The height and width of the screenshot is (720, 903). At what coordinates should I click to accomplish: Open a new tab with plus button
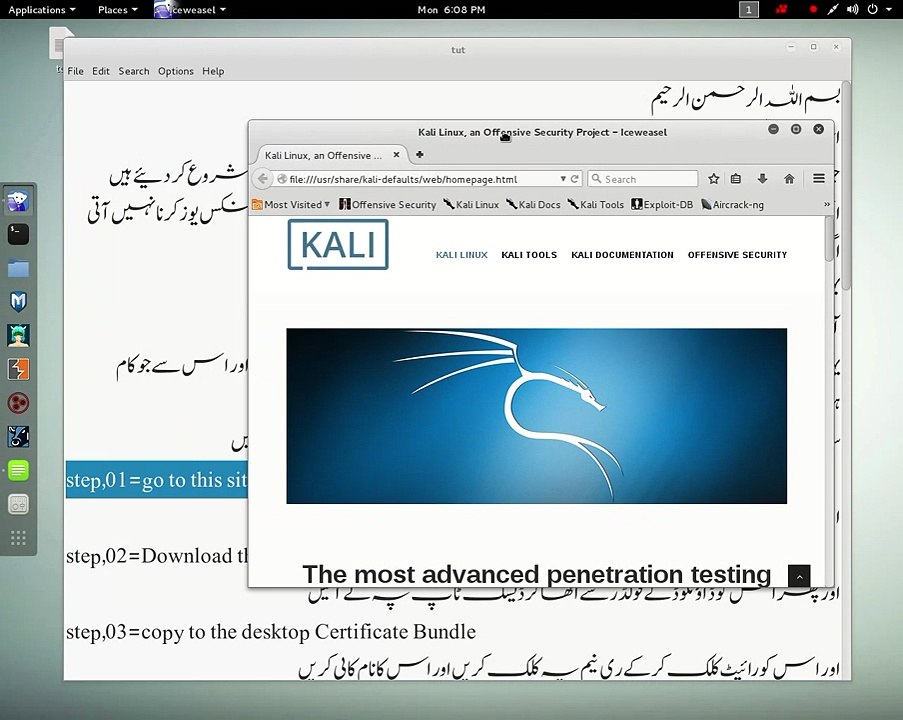420,154
